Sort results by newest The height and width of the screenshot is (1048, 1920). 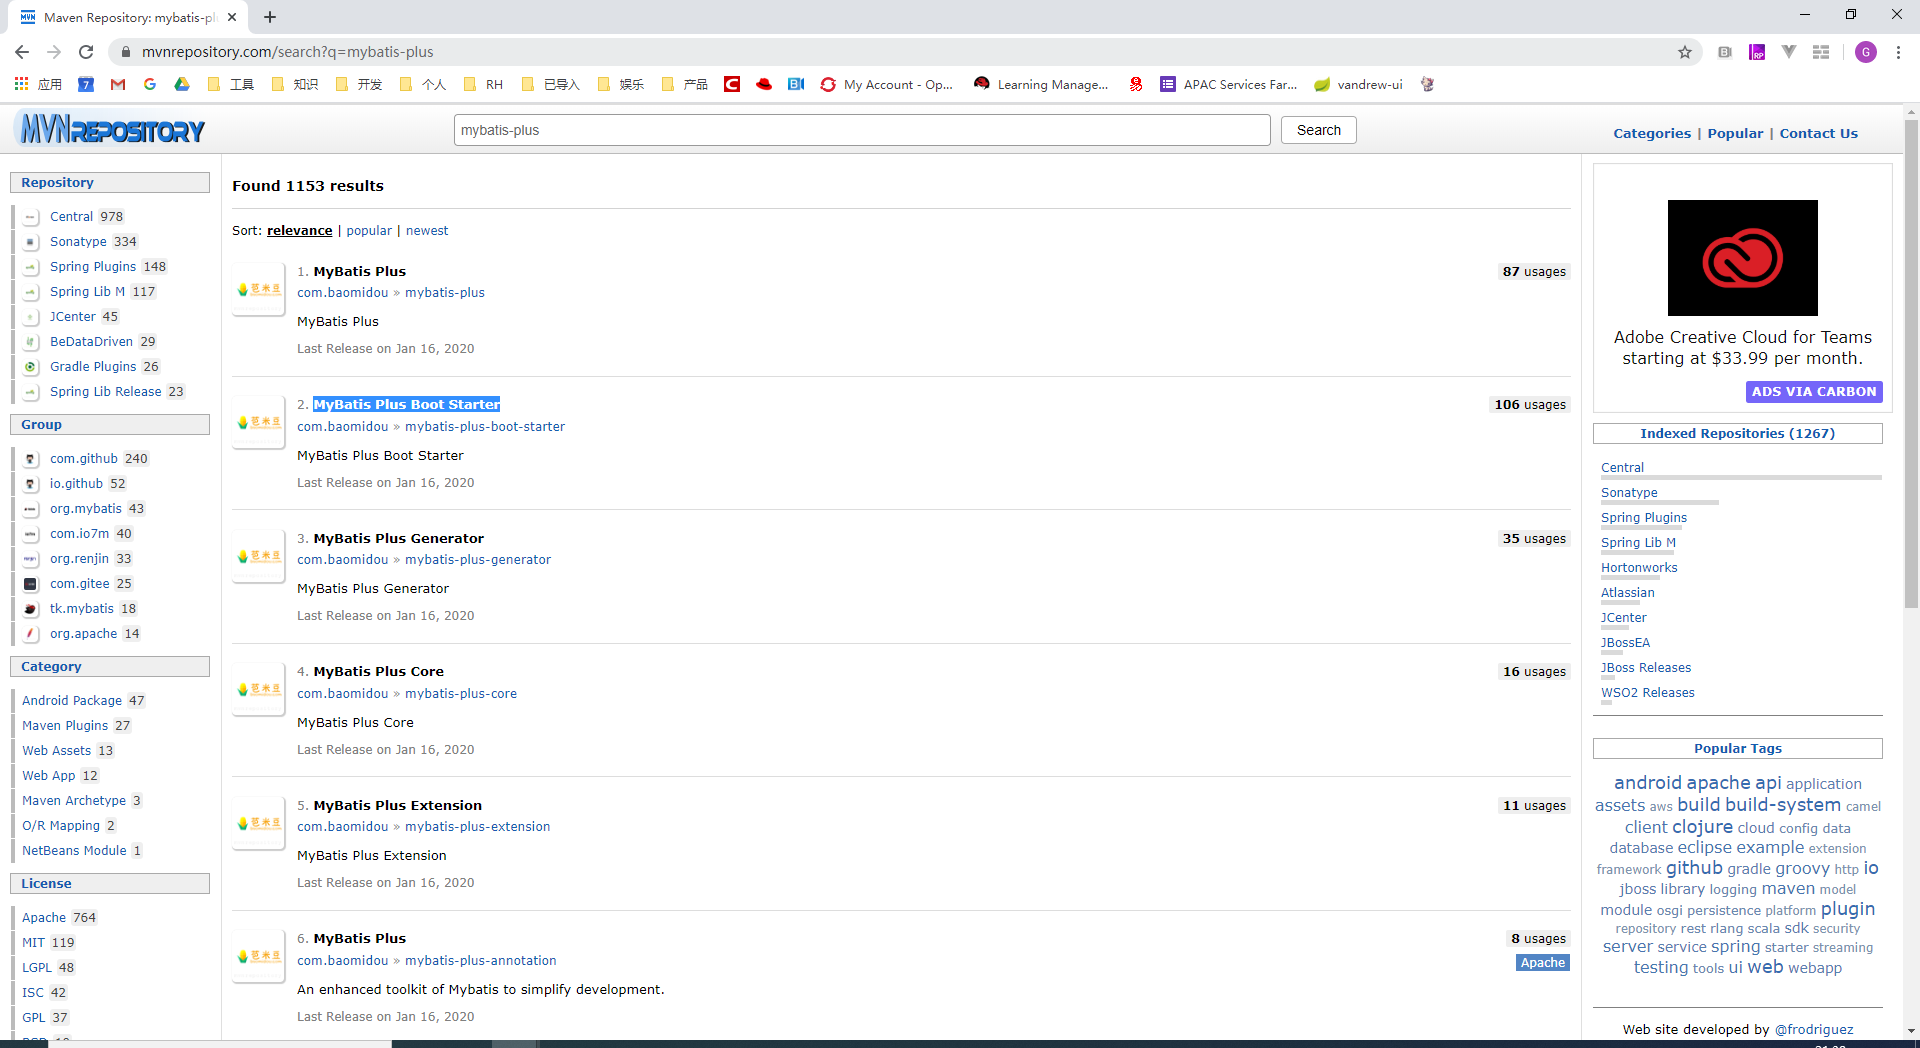click(x=427, y=230)
